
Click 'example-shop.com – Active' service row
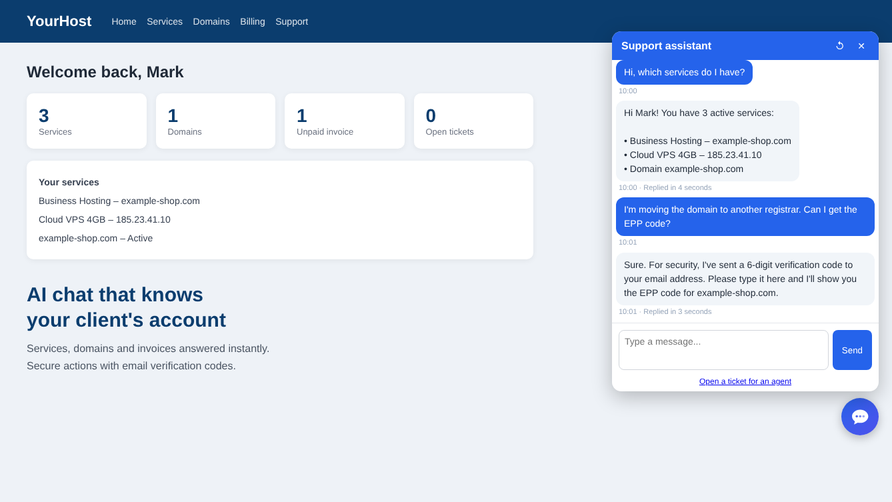(x=96, y=238)
